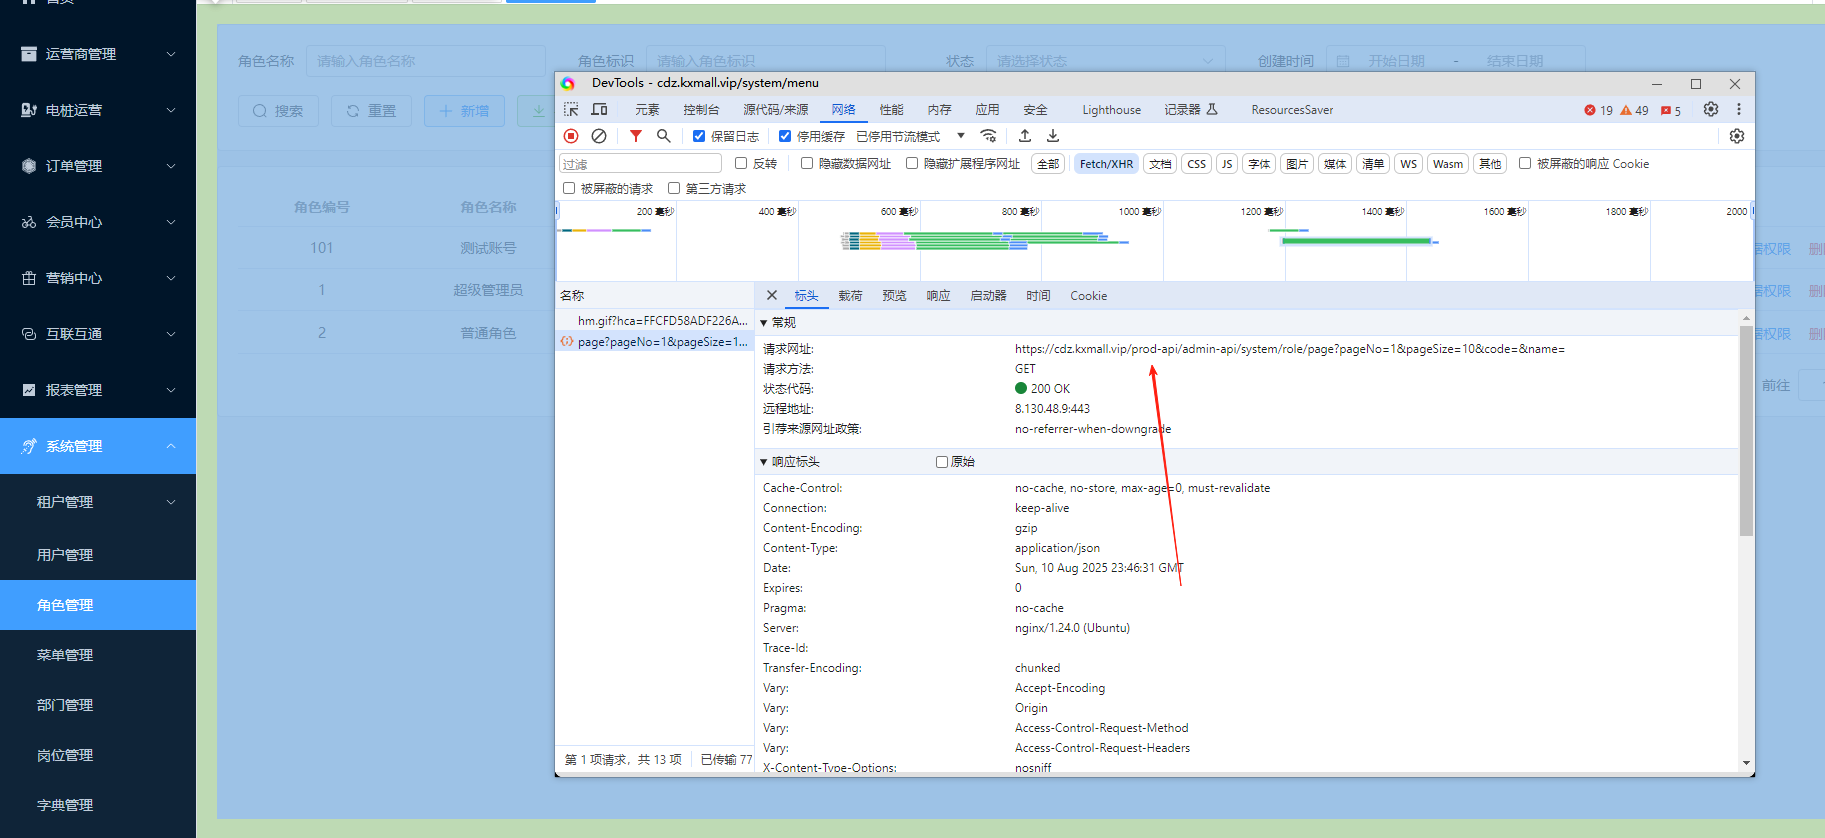The width and height of the screenshot is (1825, 838).
Task: Enable the 反转 checkbox
Action: coord(741,164)
